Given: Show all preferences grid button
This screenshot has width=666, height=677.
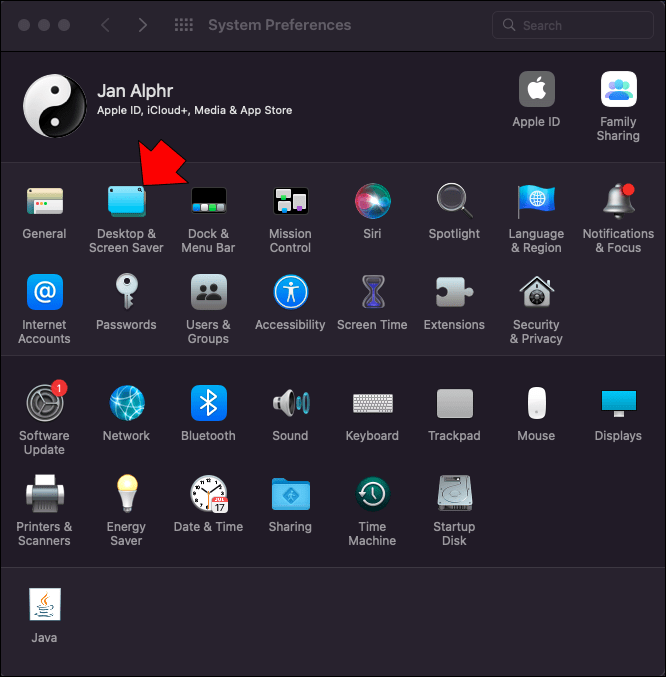Looking at the screenshot, I should coord(184,25).
